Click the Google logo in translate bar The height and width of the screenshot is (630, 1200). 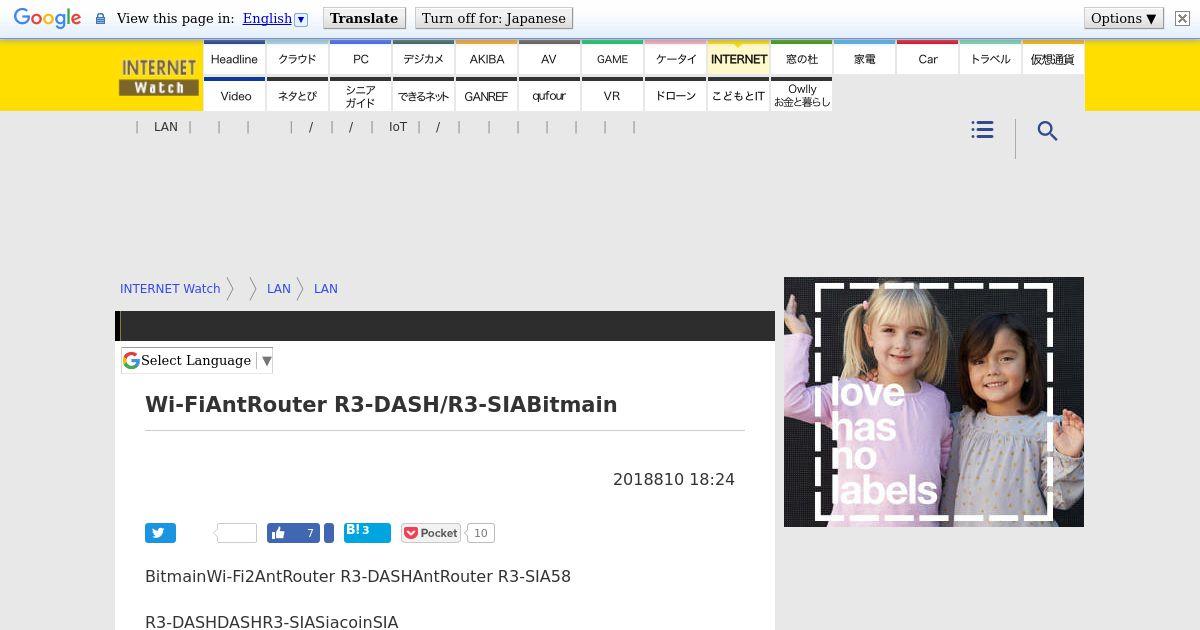[47, 19]
